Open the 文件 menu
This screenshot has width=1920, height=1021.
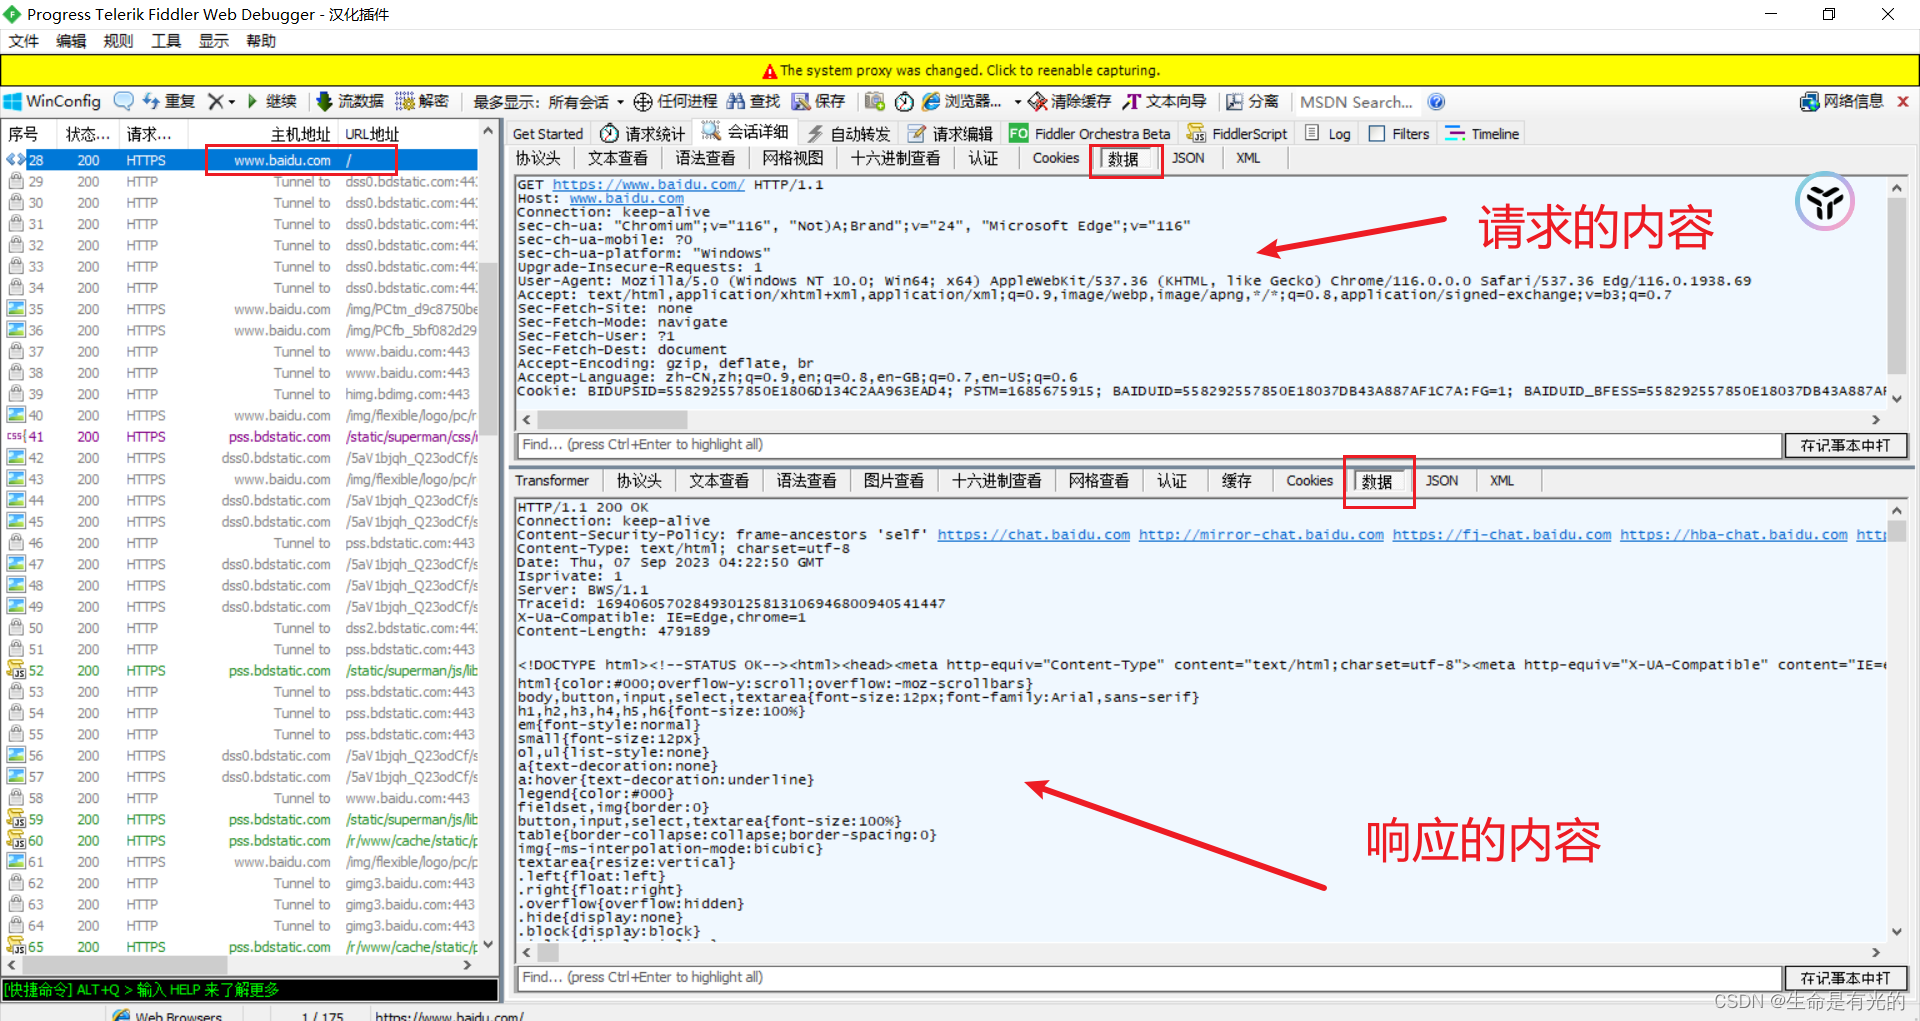pos(24,41)
